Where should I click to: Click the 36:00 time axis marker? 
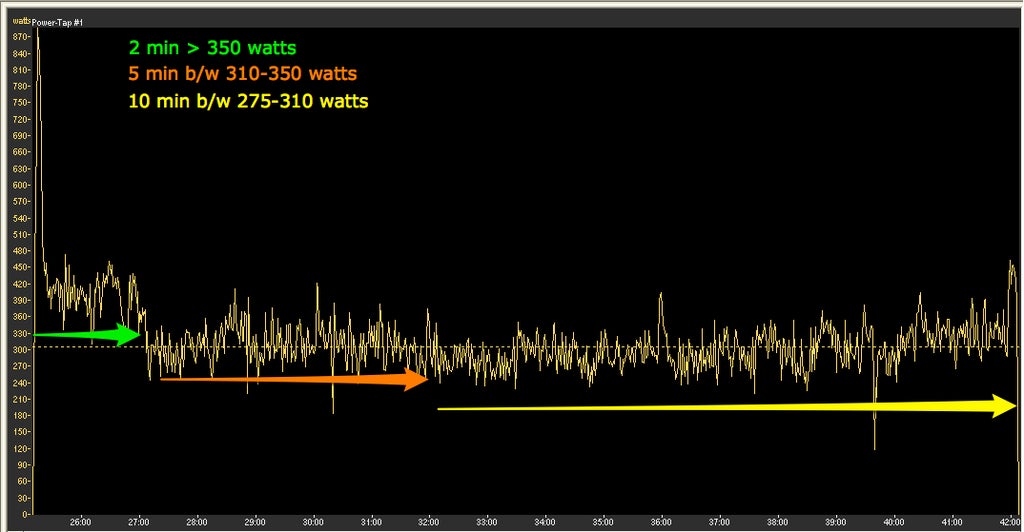tap(661, 521)
